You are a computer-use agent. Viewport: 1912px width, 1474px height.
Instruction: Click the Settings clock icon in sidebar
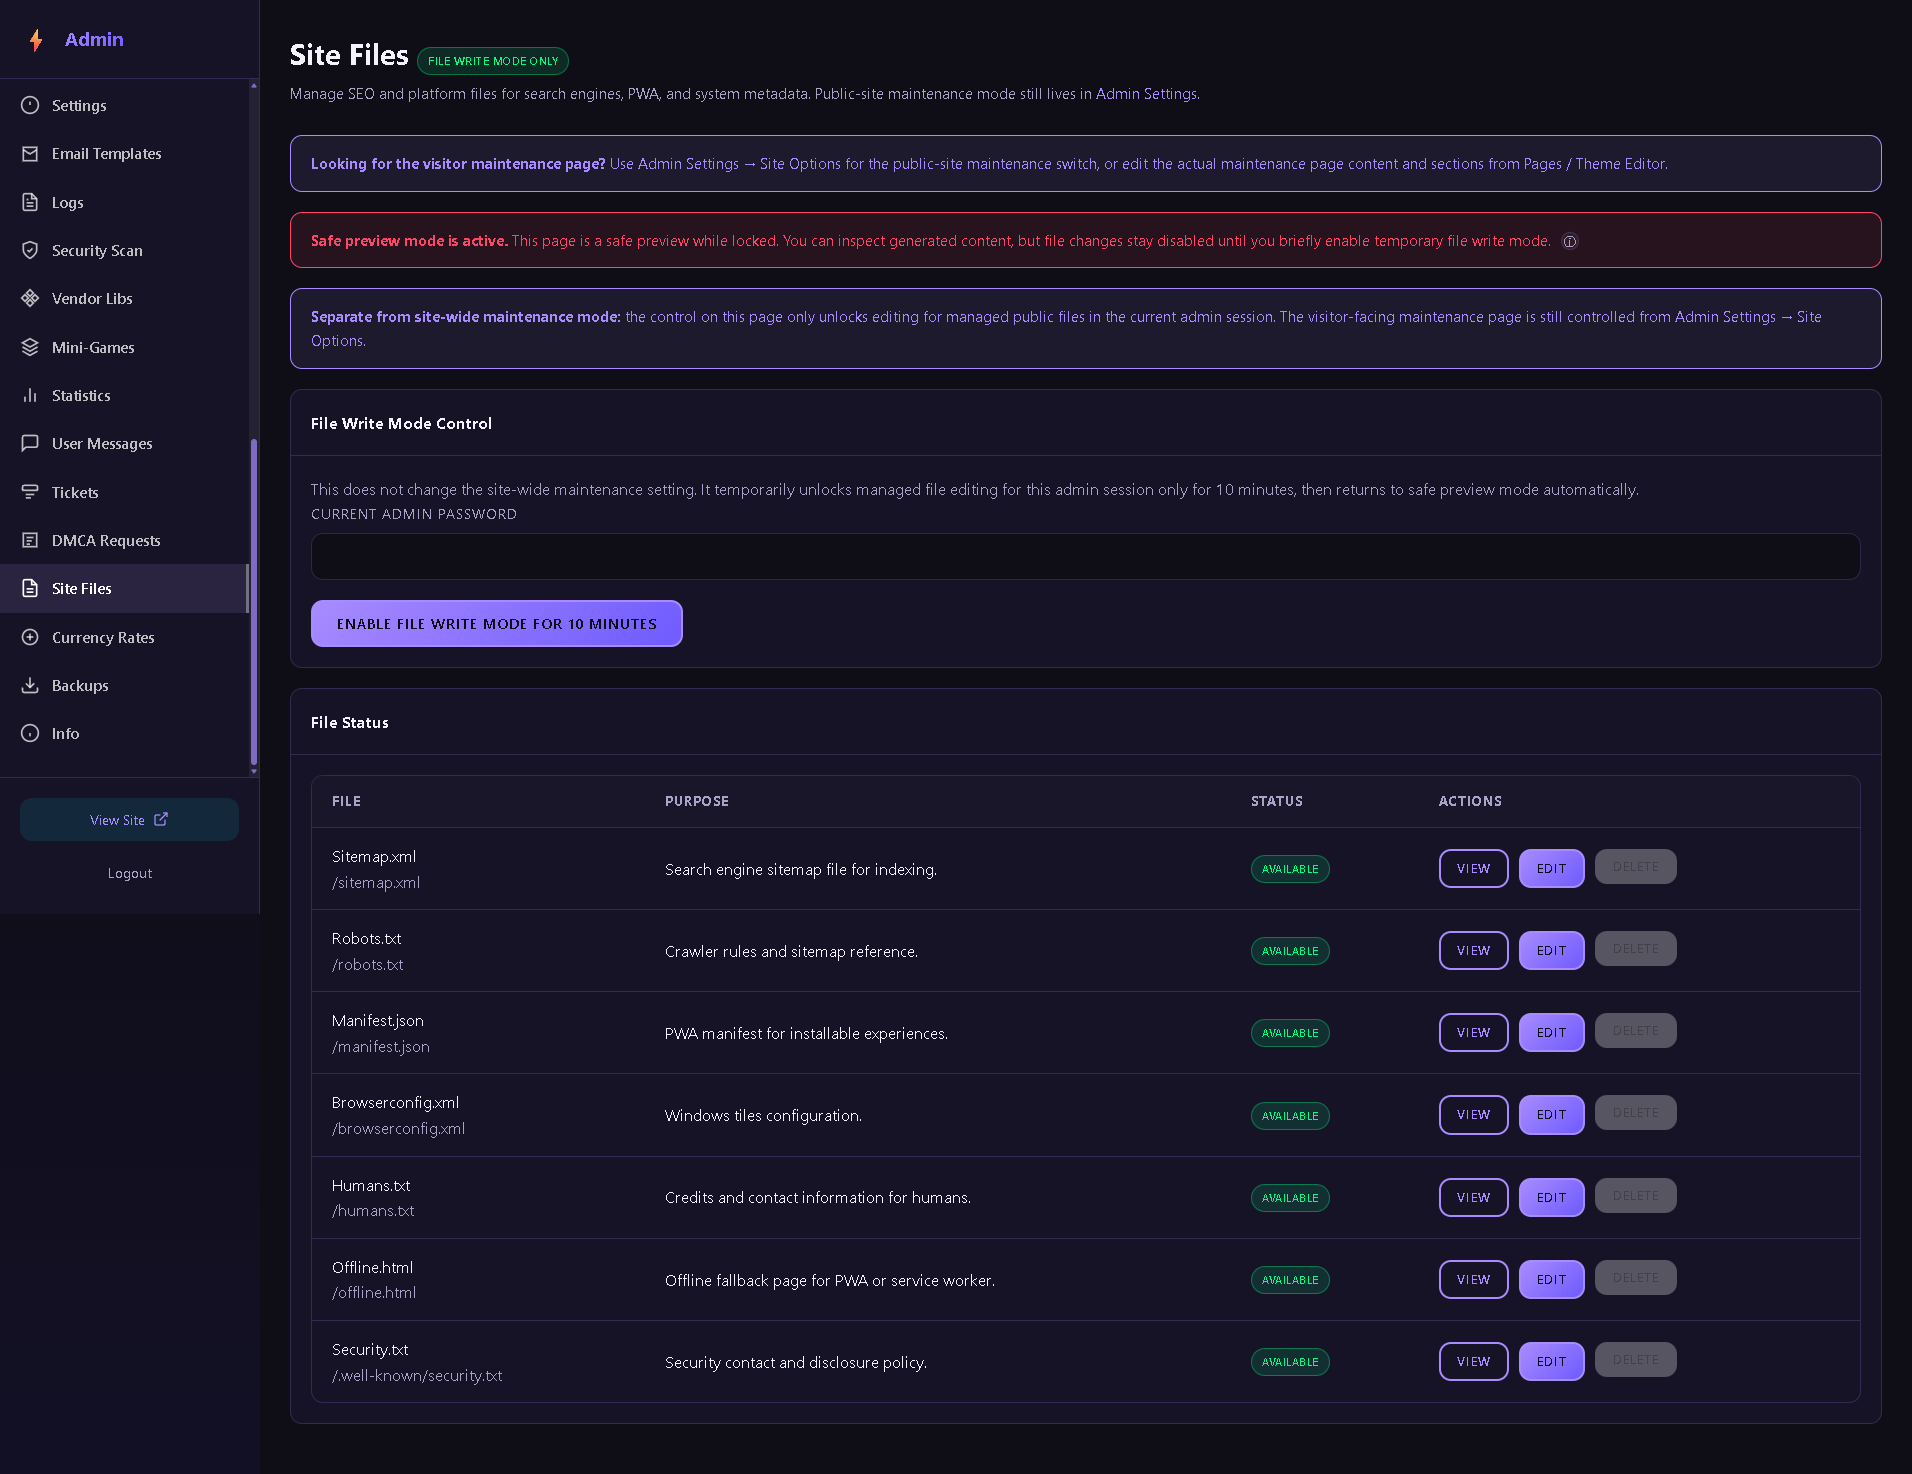point(30,105)
